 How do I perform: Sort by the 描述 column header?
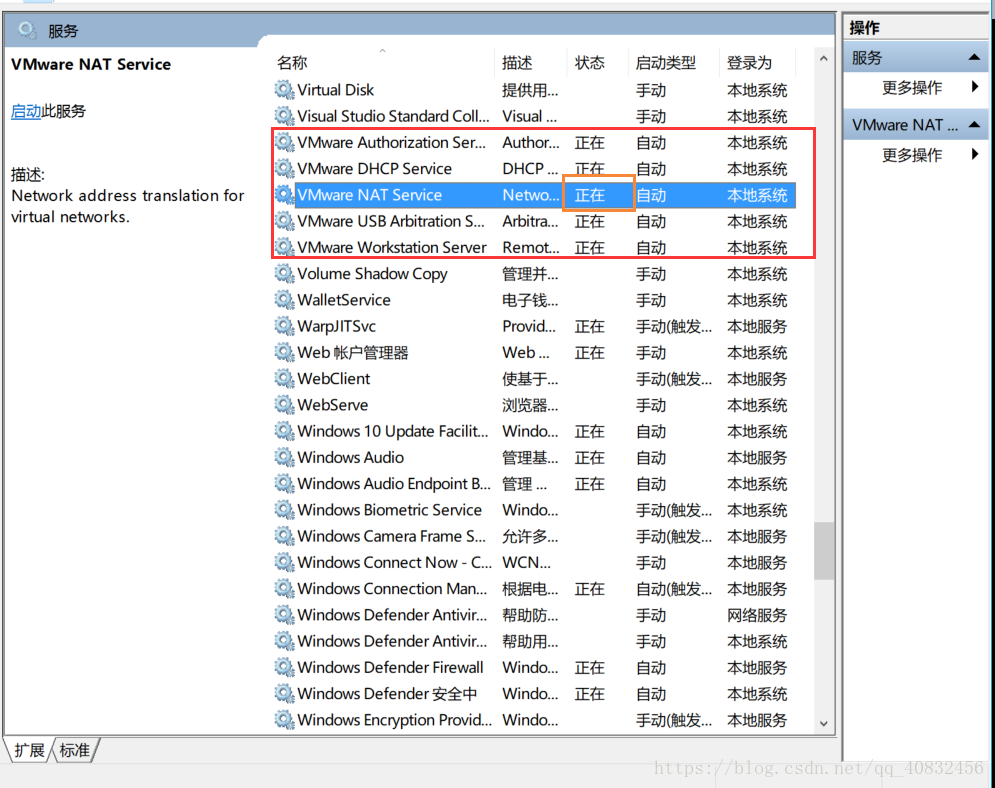click(530, 63)
